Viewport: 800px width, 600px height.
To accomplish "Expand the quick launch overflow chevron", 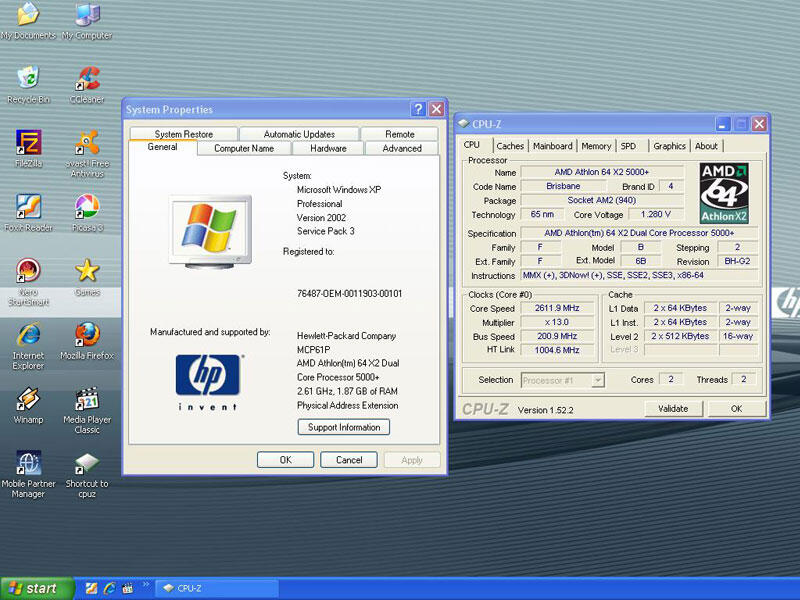I will pyautogui.click(x=145, y=585).
